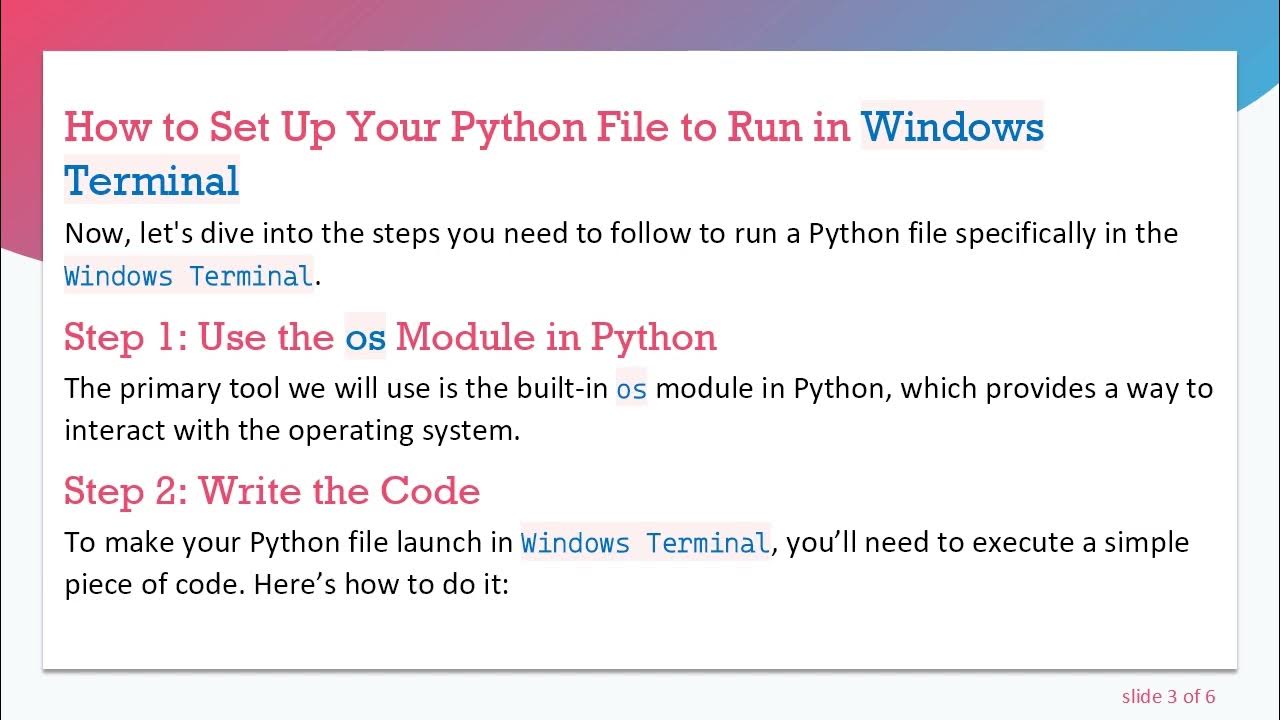
Task: Click the "Here's how to do it:" sentence
Action: (382, 585)
